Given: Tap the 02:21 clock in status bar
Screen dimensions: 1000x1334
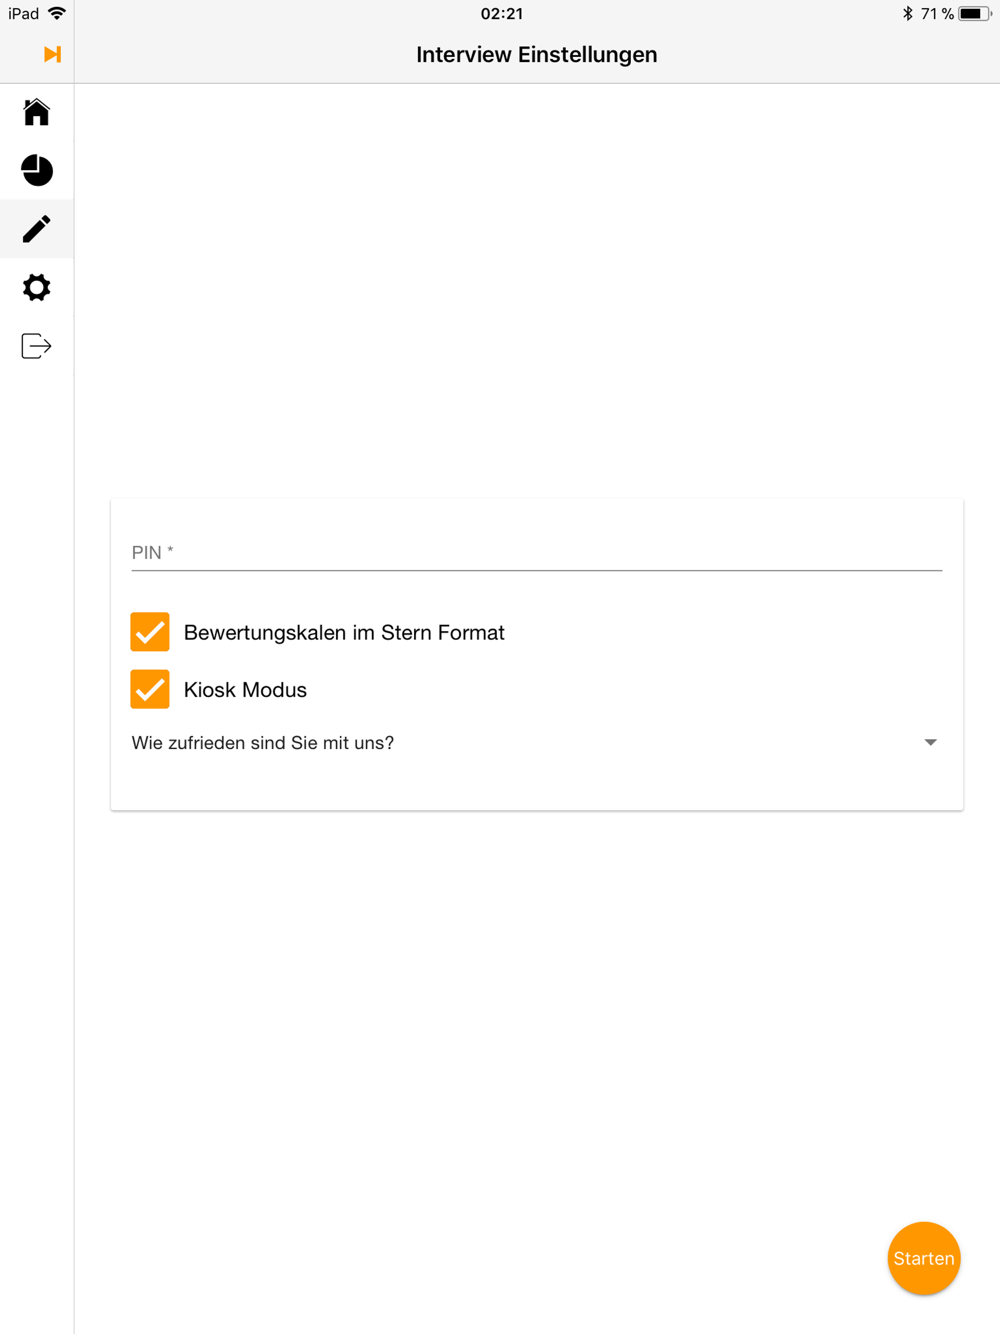Looking at the screenshot, I should click(501, 14).
